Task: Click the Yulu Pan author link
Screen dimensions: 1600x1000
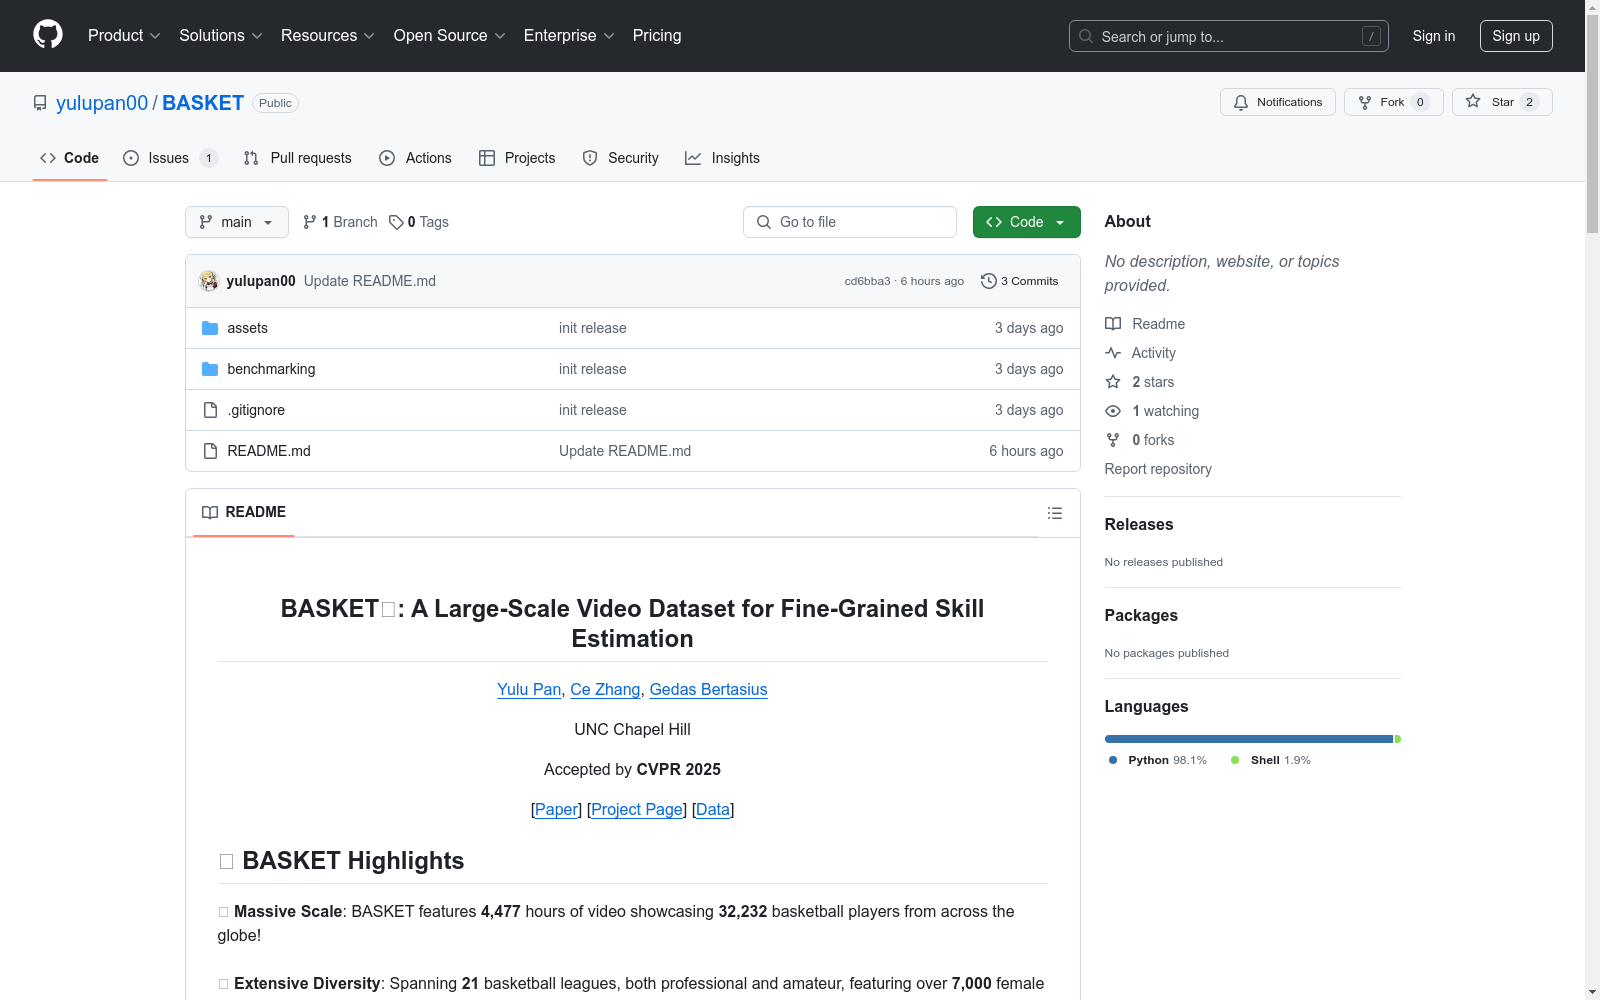Action: (529, 689)
